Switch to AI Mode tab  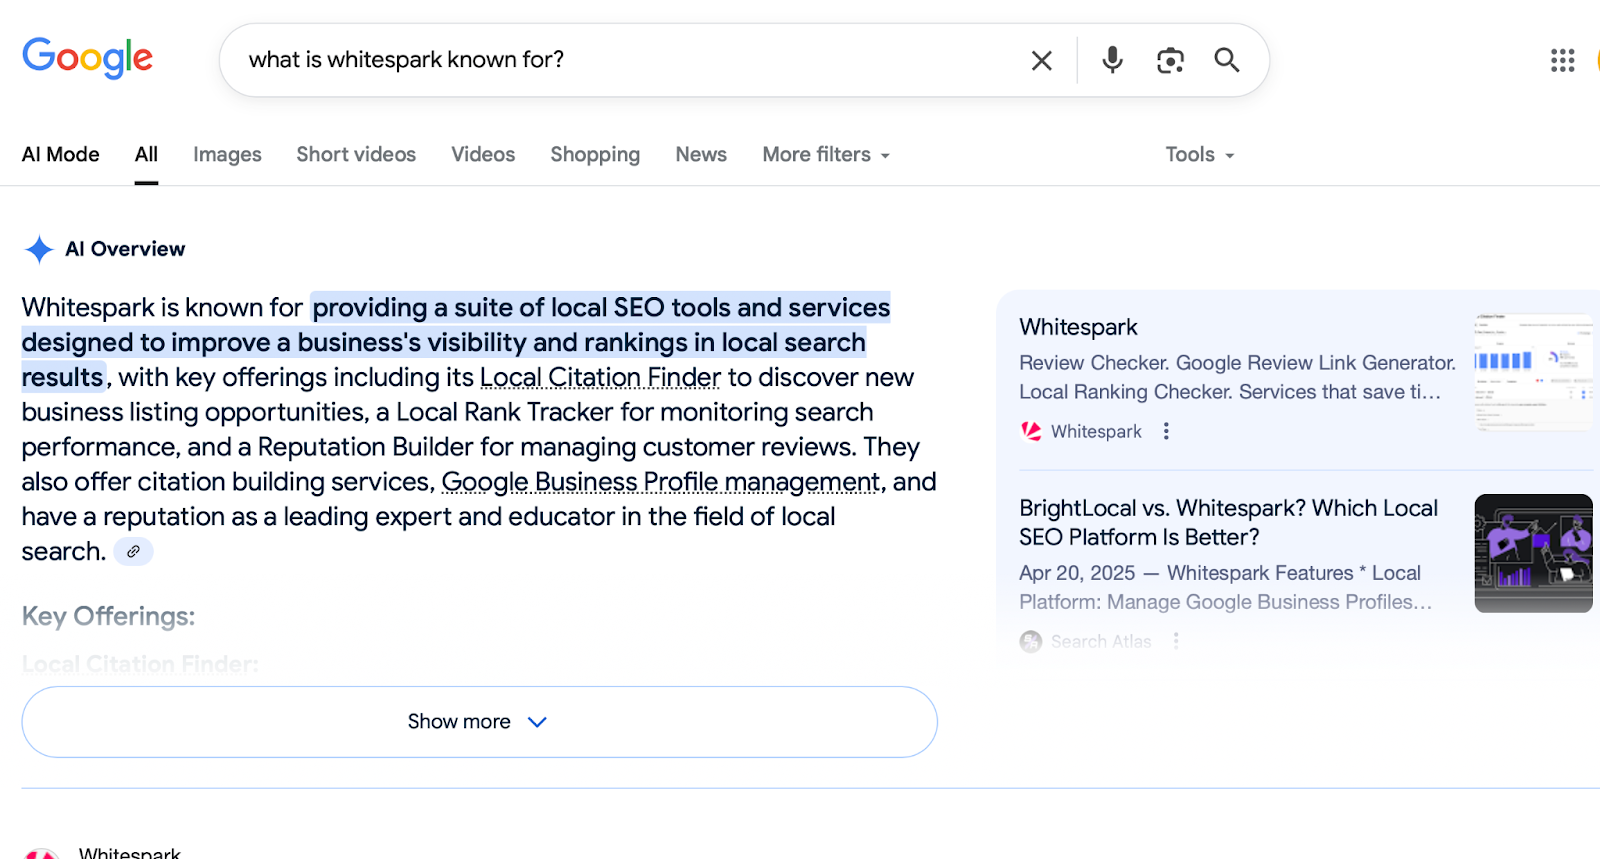pyautogui.click(x=61, y=154)
